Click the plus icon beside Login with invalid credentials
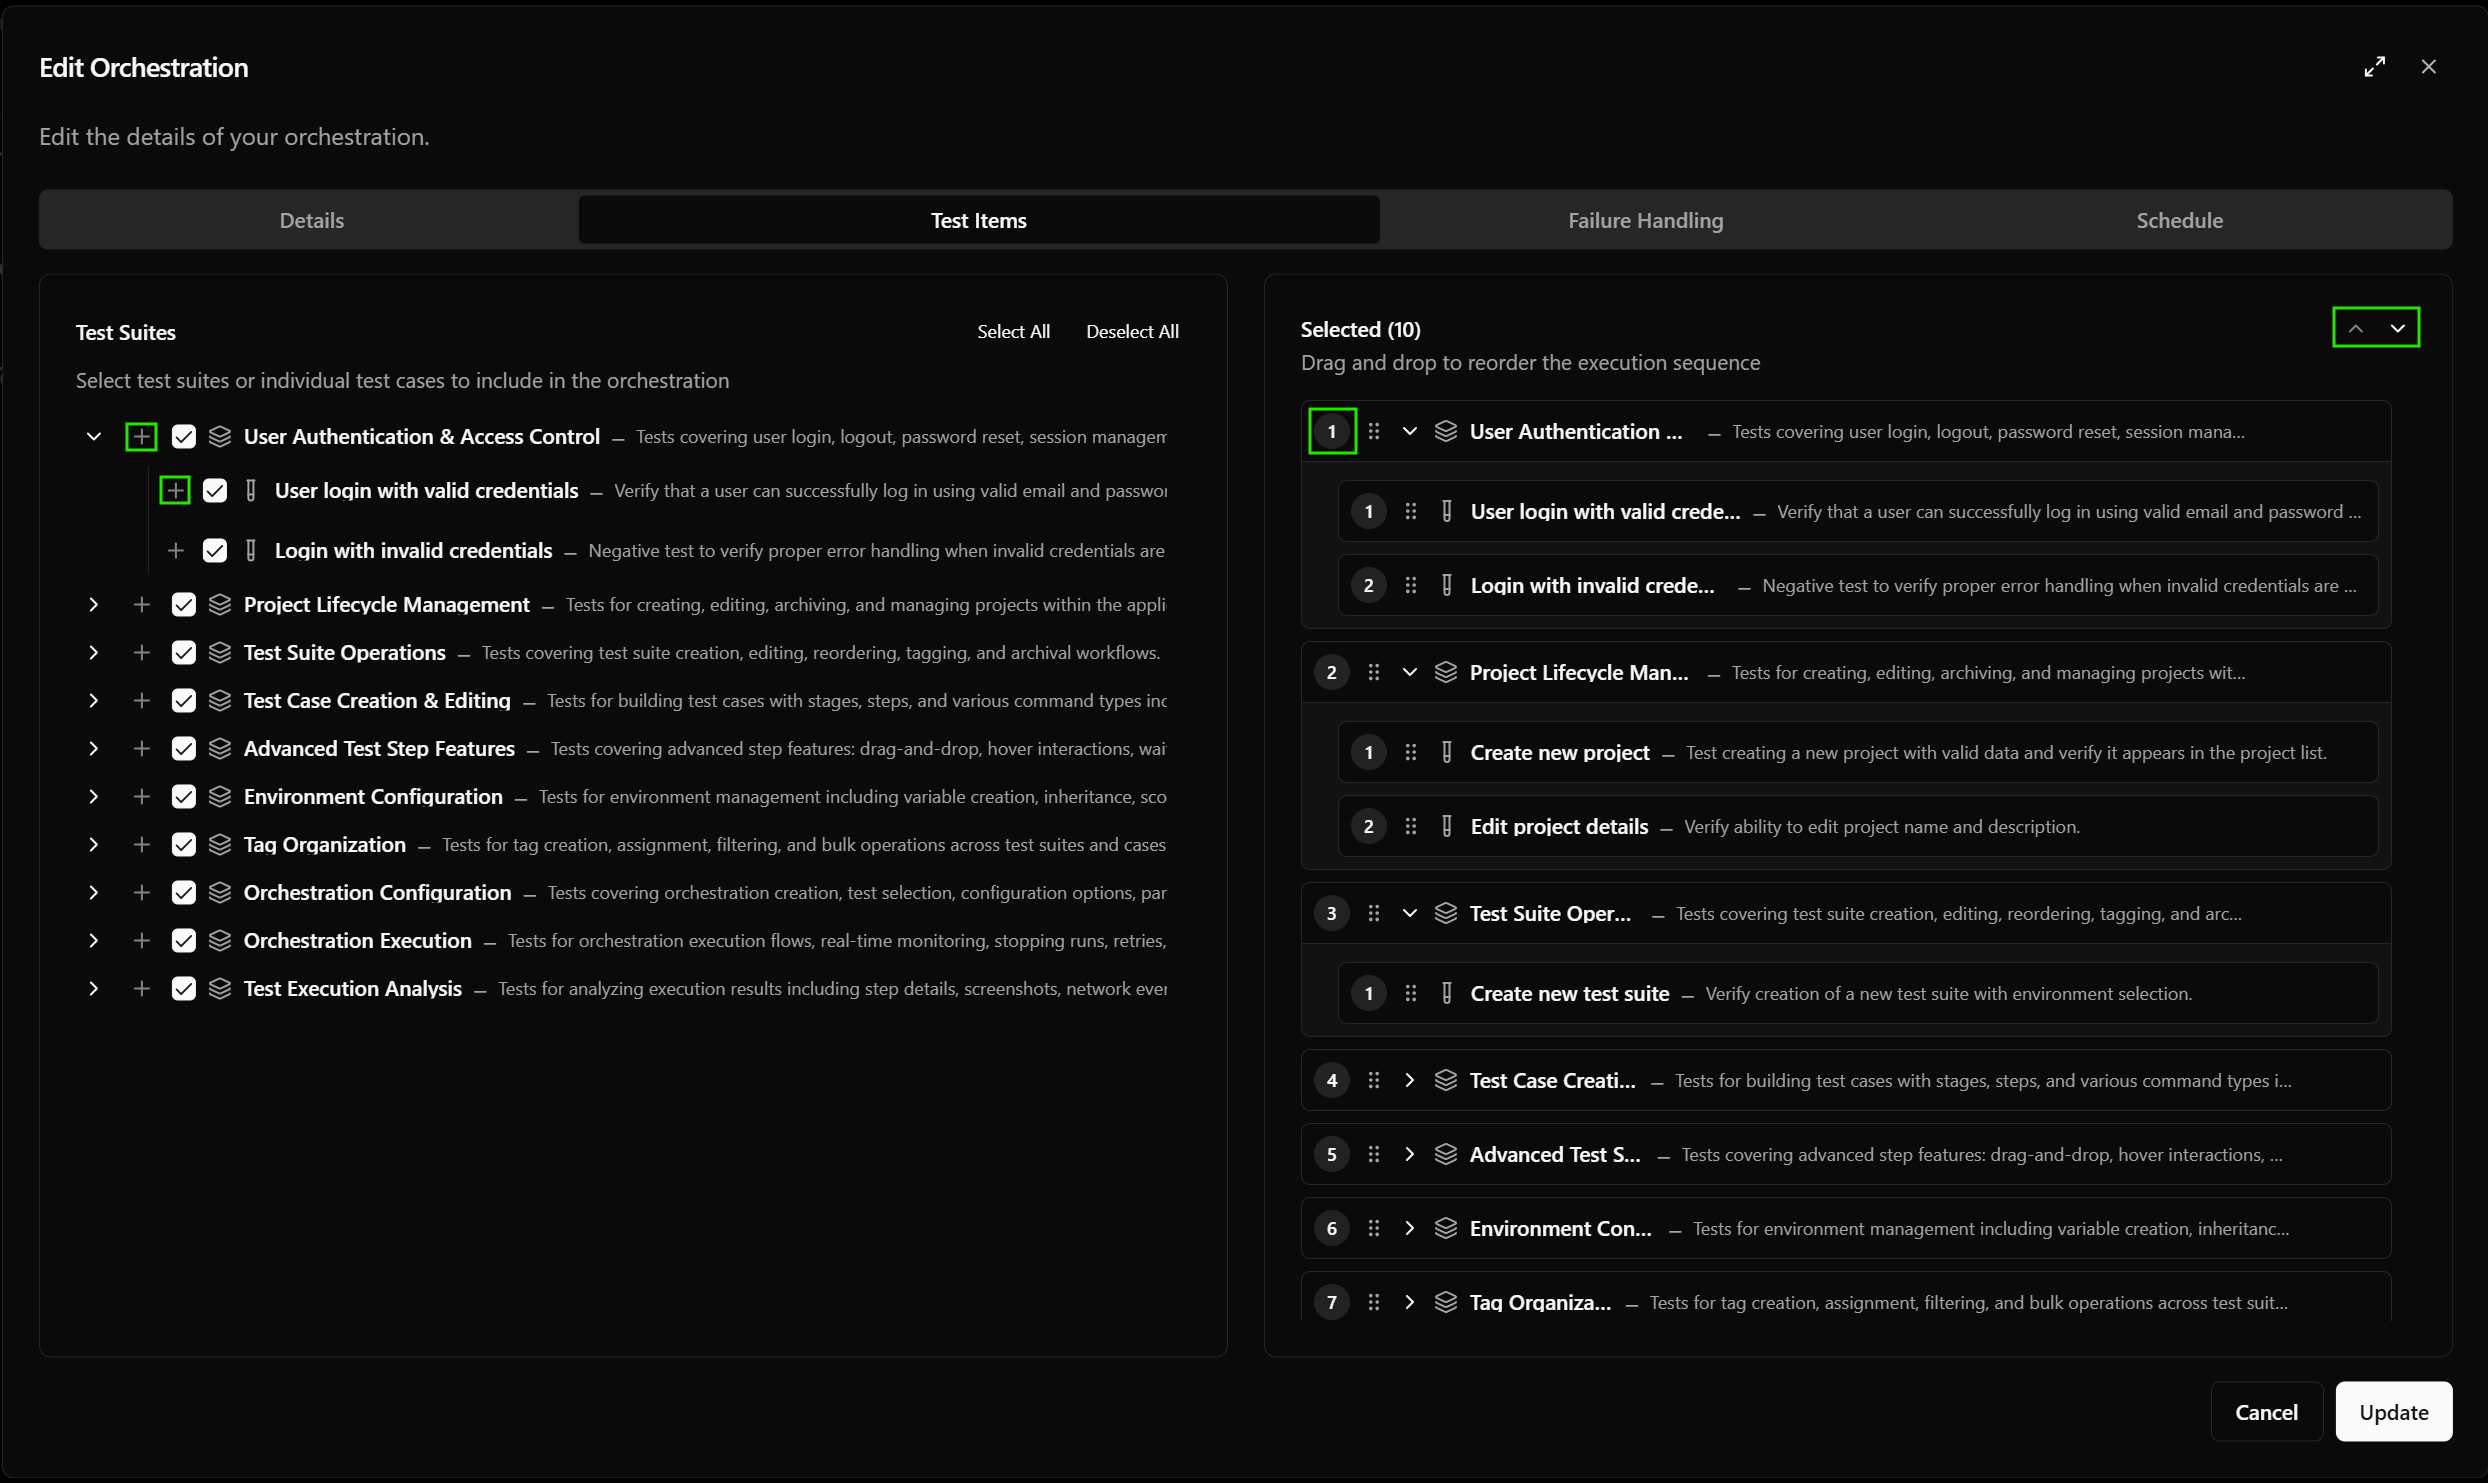This screenshot has height=1483, width=2488. (175, 551)
